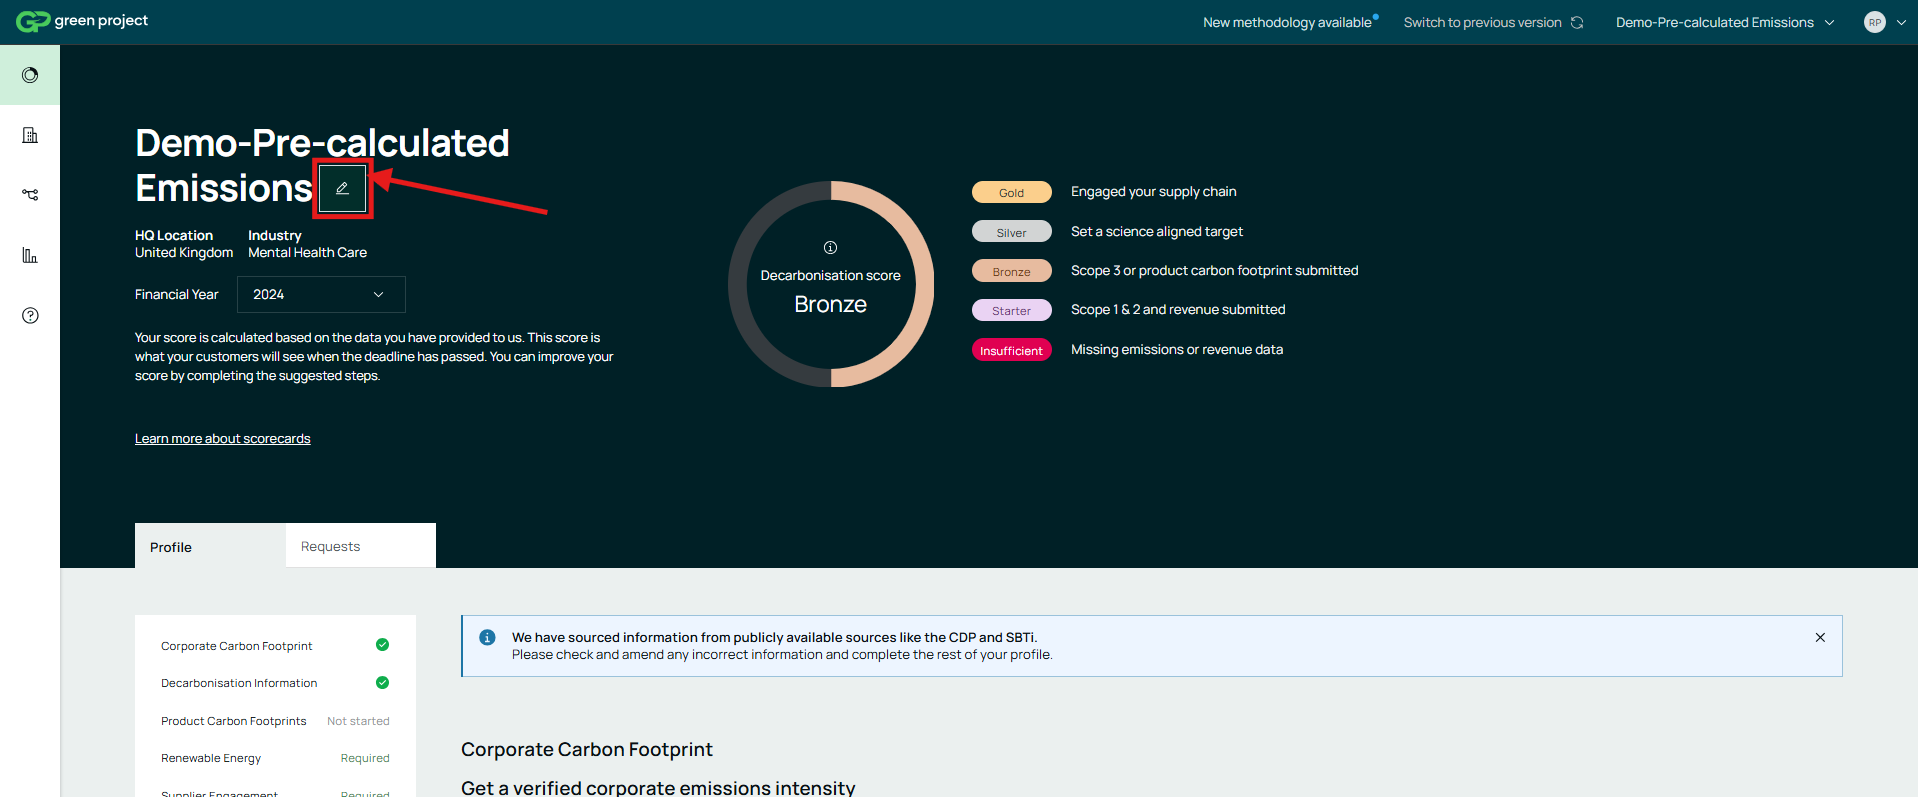Open the scorecard ring icon in sidebar
The image size is (1918, 797).
tap(30, 75)
